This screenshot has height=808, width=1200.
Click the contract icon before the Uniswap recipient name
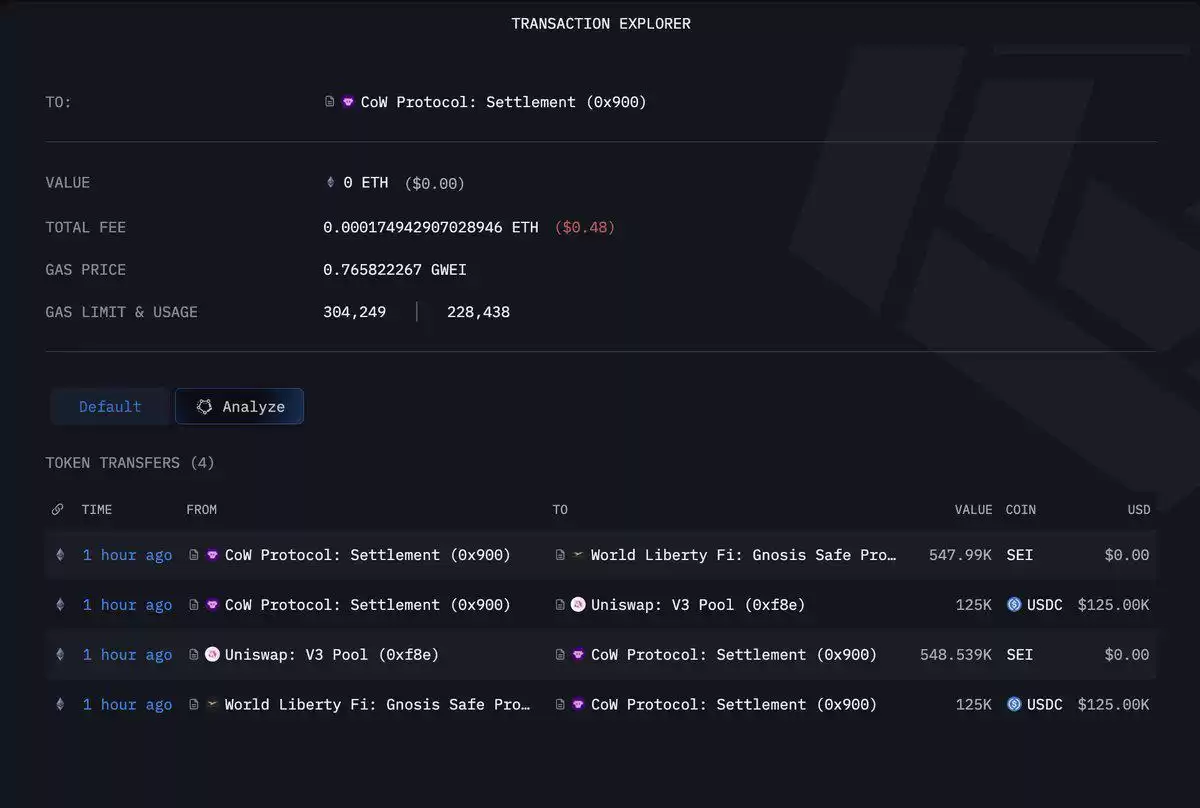[x=560, y=605]
